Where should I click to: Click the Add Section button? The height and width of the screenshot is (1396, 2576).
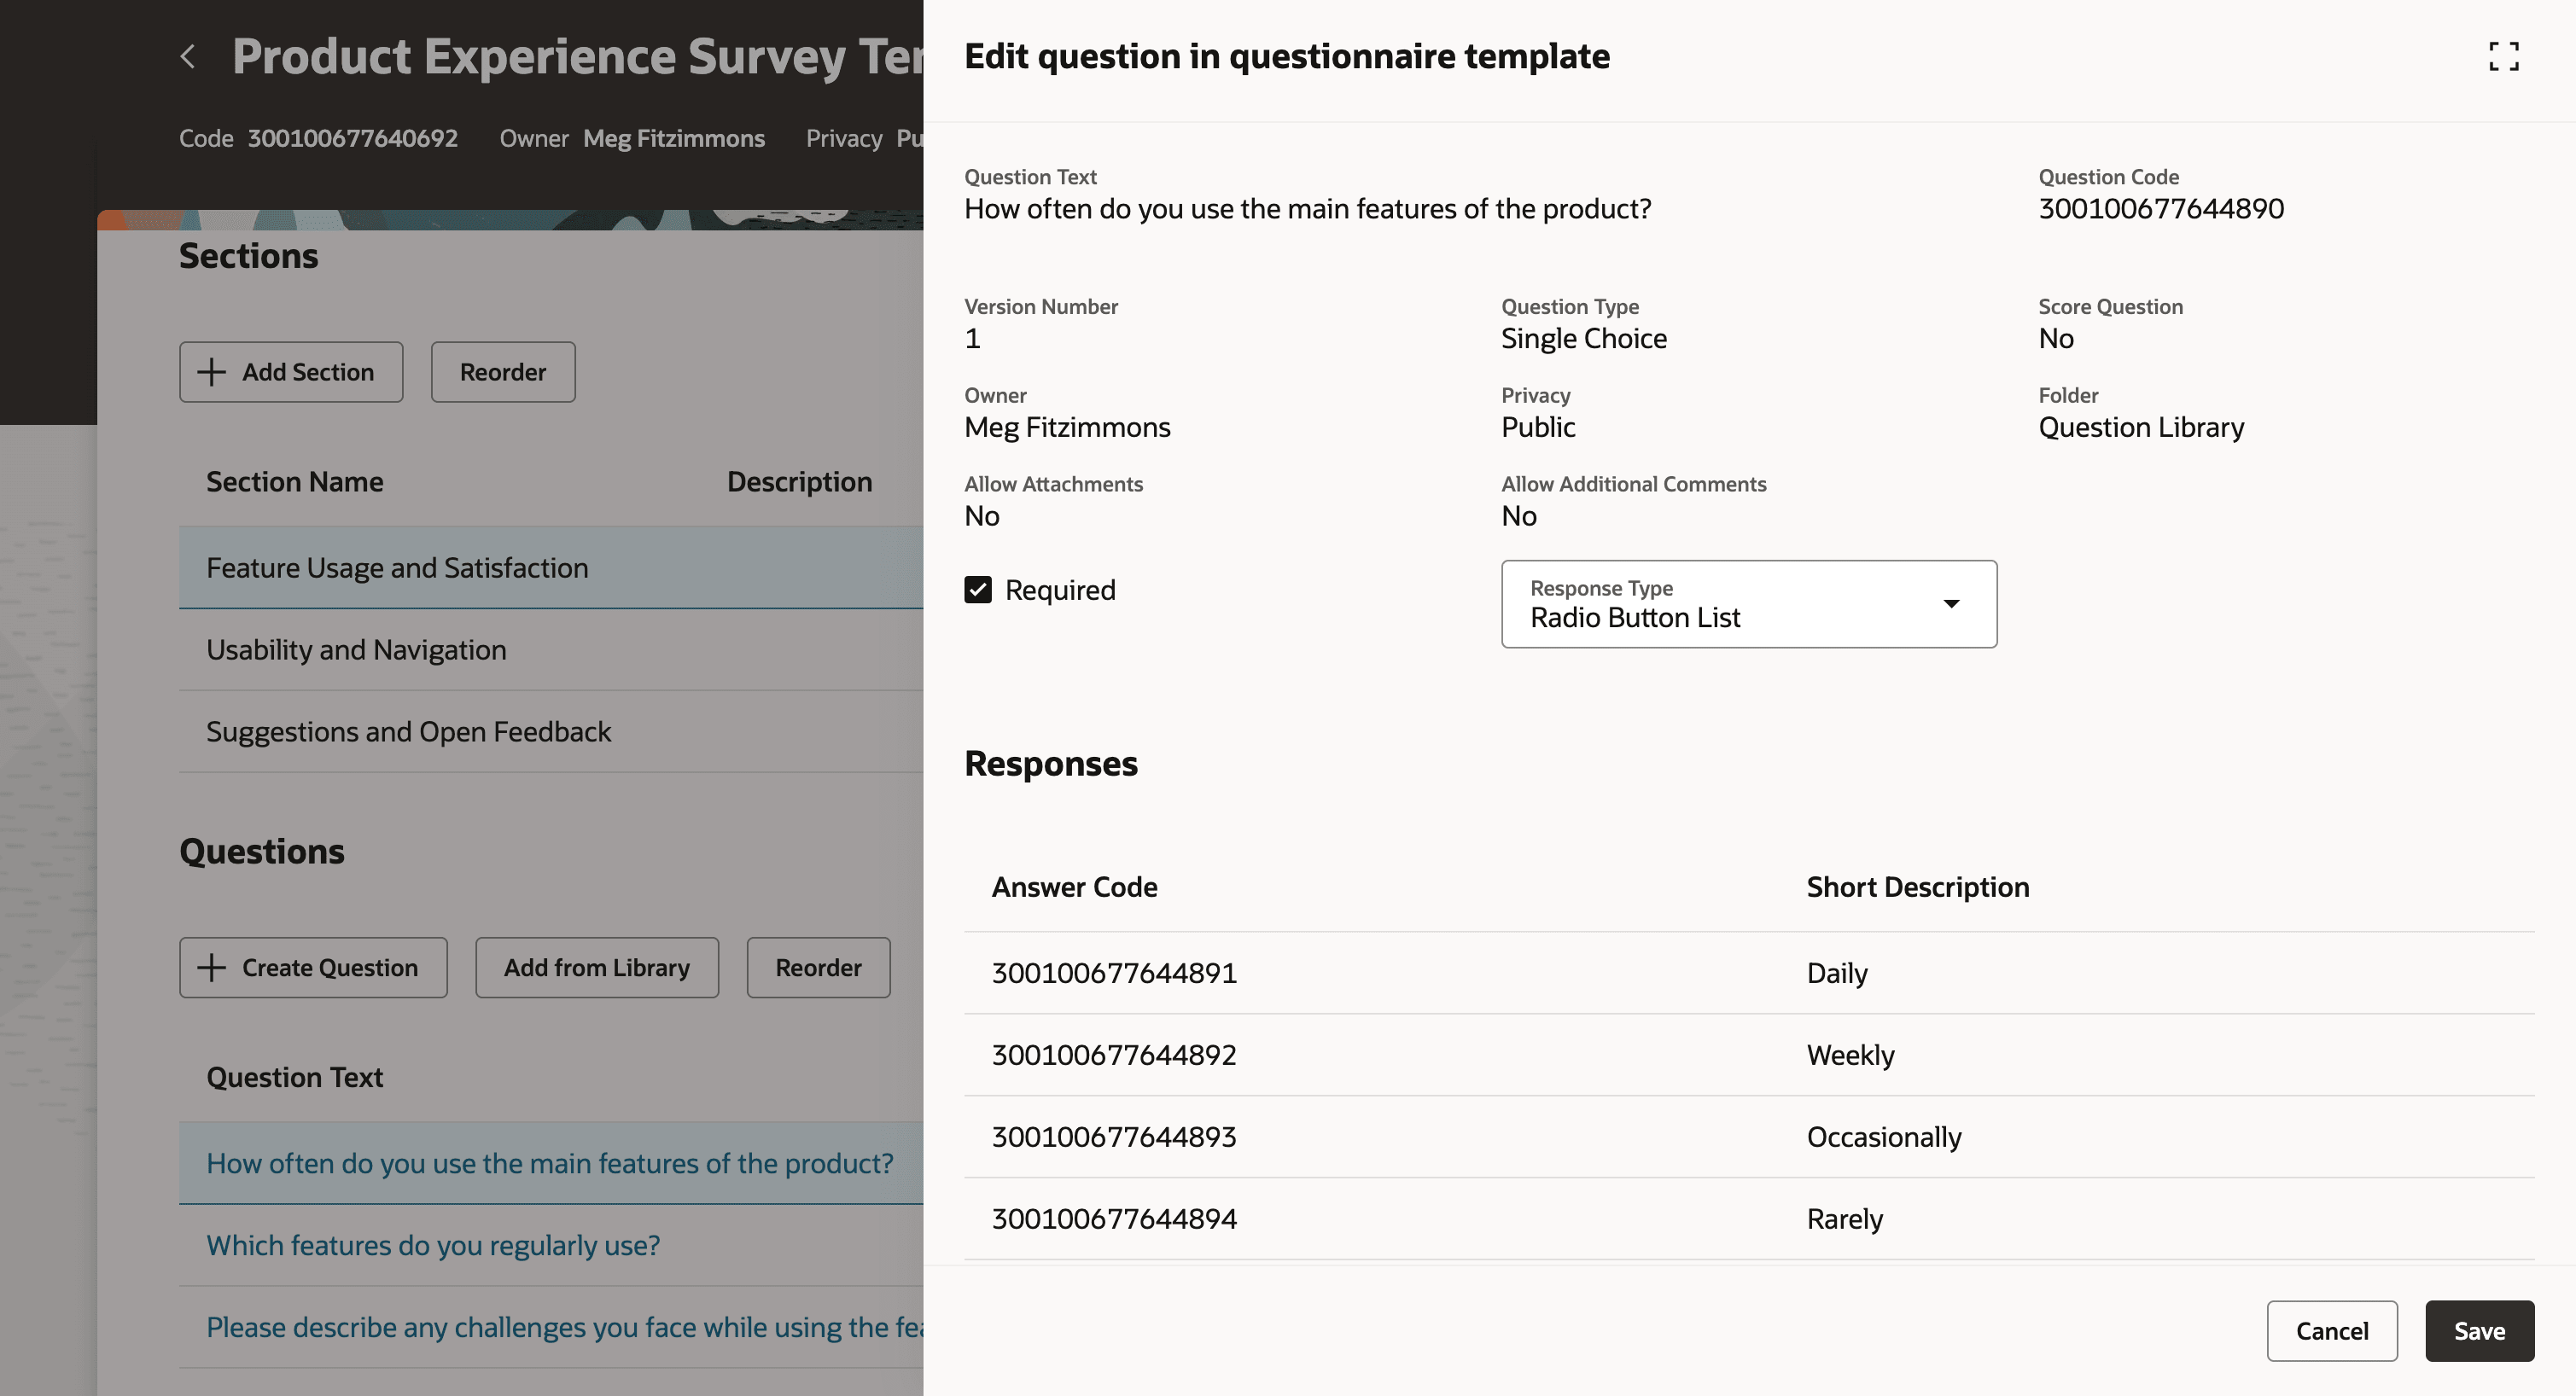(x=291, y=371)
